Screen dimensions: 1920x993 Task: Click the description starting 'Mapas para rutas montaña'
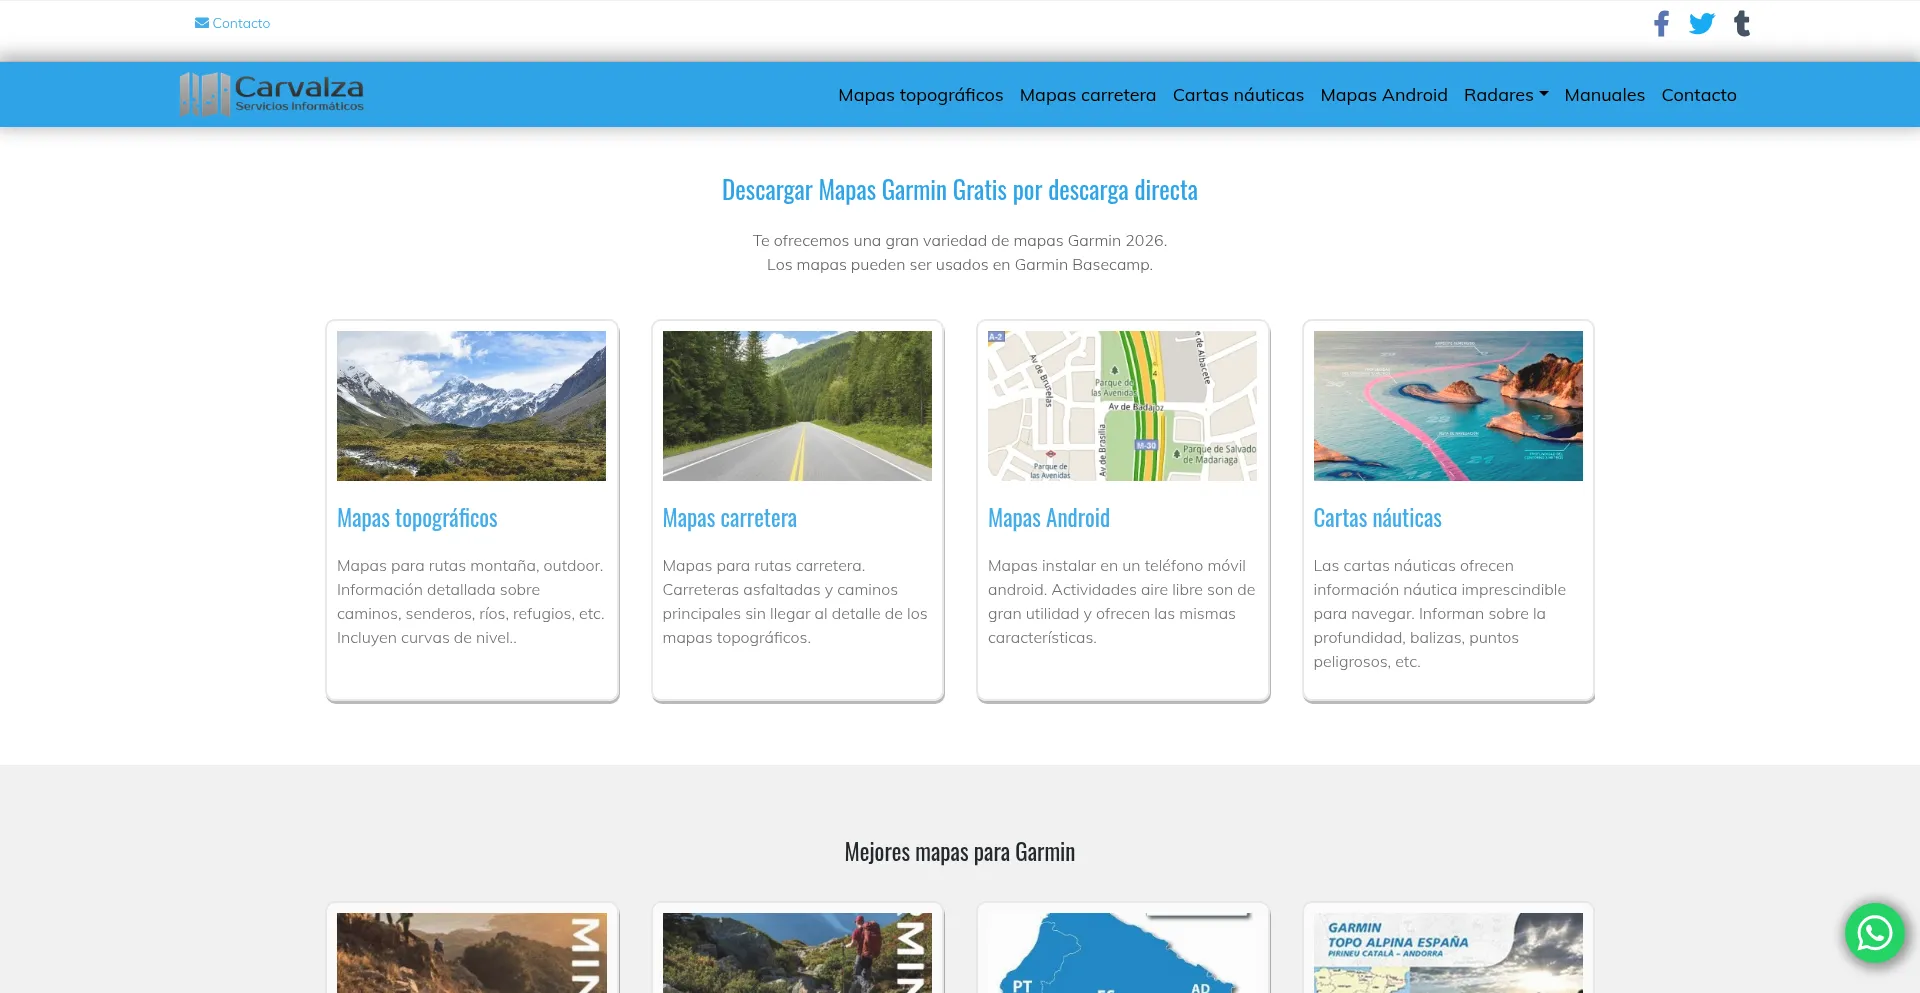click(471, 602)
